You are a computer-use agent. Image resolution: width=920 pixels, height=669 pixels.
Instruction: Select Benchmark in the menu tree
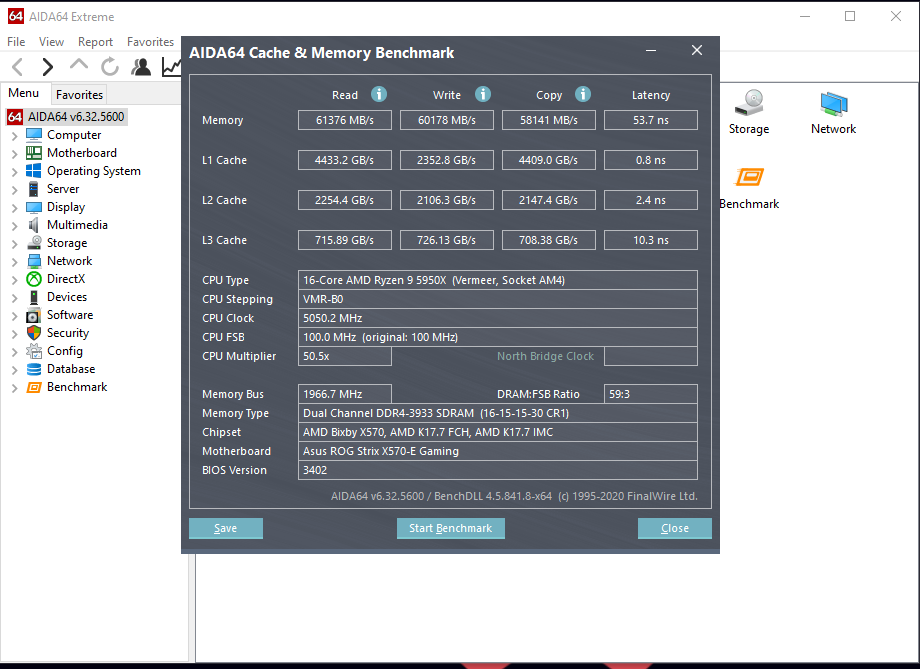tap(77, 387)
